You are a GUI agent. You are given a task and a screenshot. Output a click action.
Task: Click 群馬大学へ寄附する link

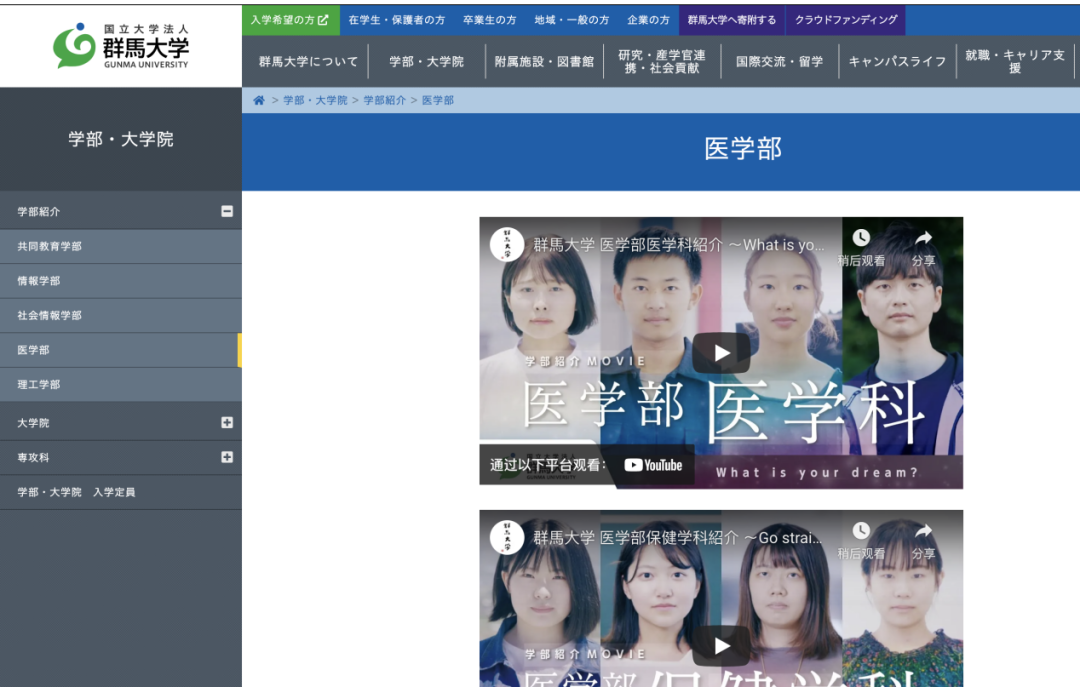point(732,20)
